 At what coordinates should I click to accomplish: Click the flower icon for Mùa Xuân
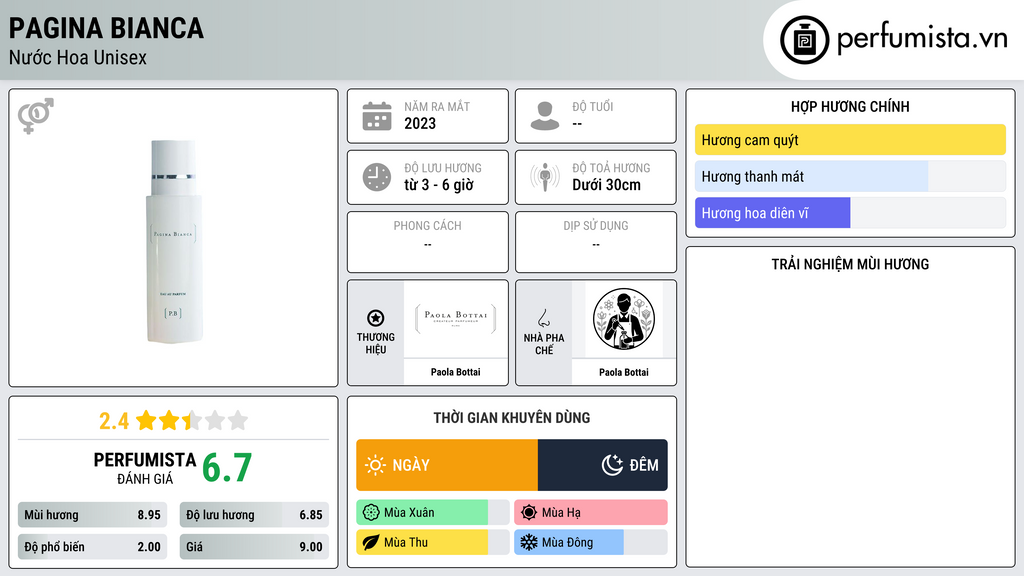coord(371,513)
